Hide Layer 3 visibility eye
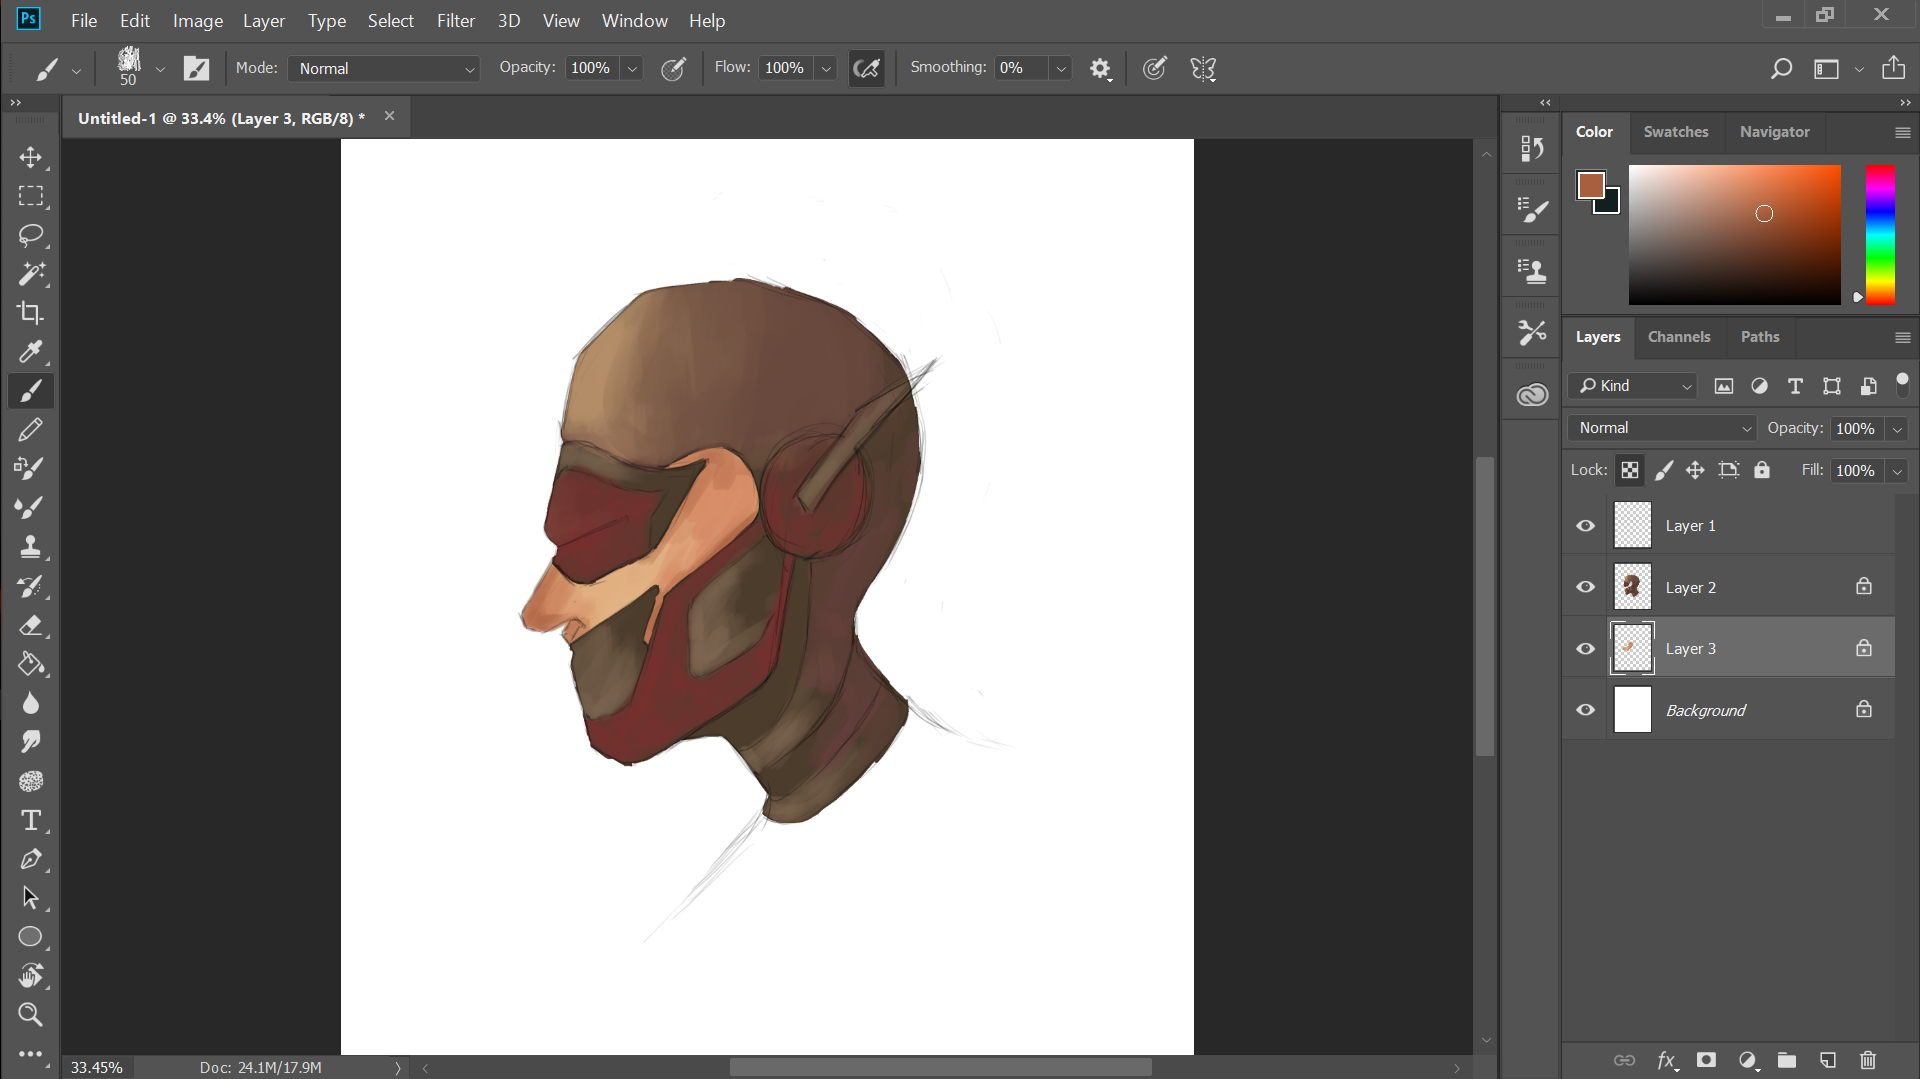Screen dimensions: 1920x1079 click(x=1586, y=649)
